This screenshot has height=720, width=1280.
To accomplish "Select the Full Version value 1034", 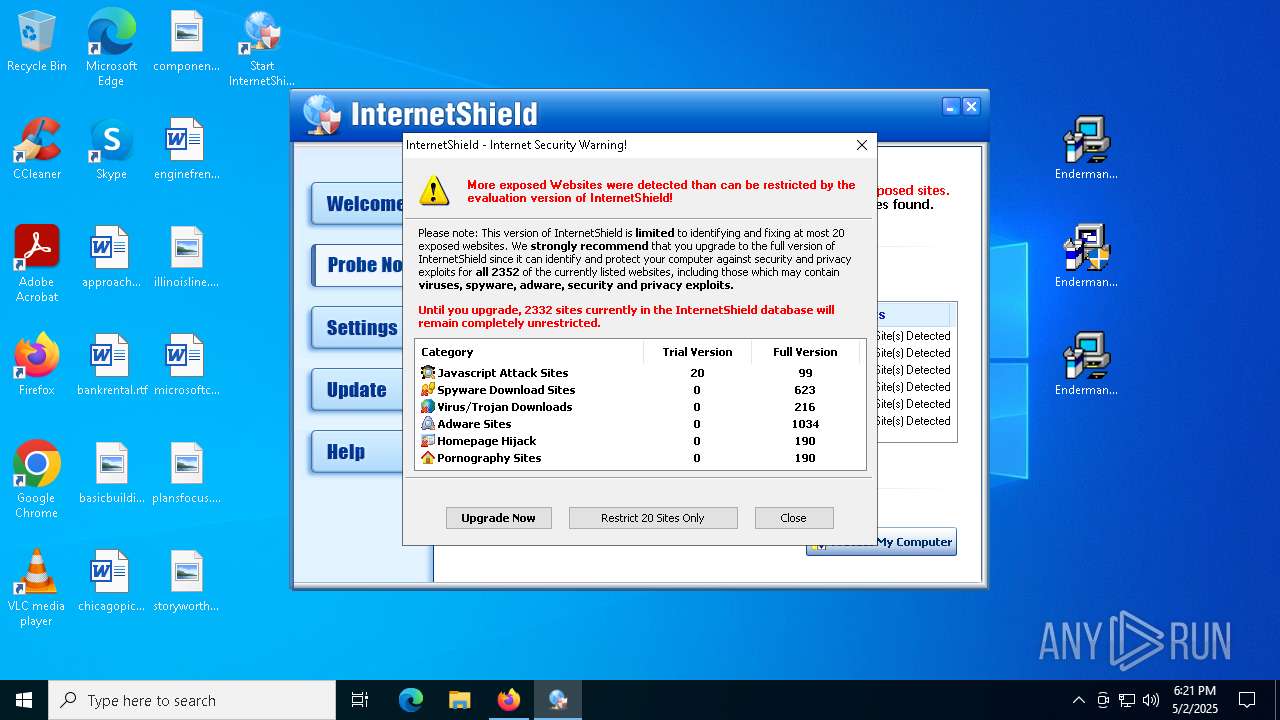I will [x=805, y=424].
